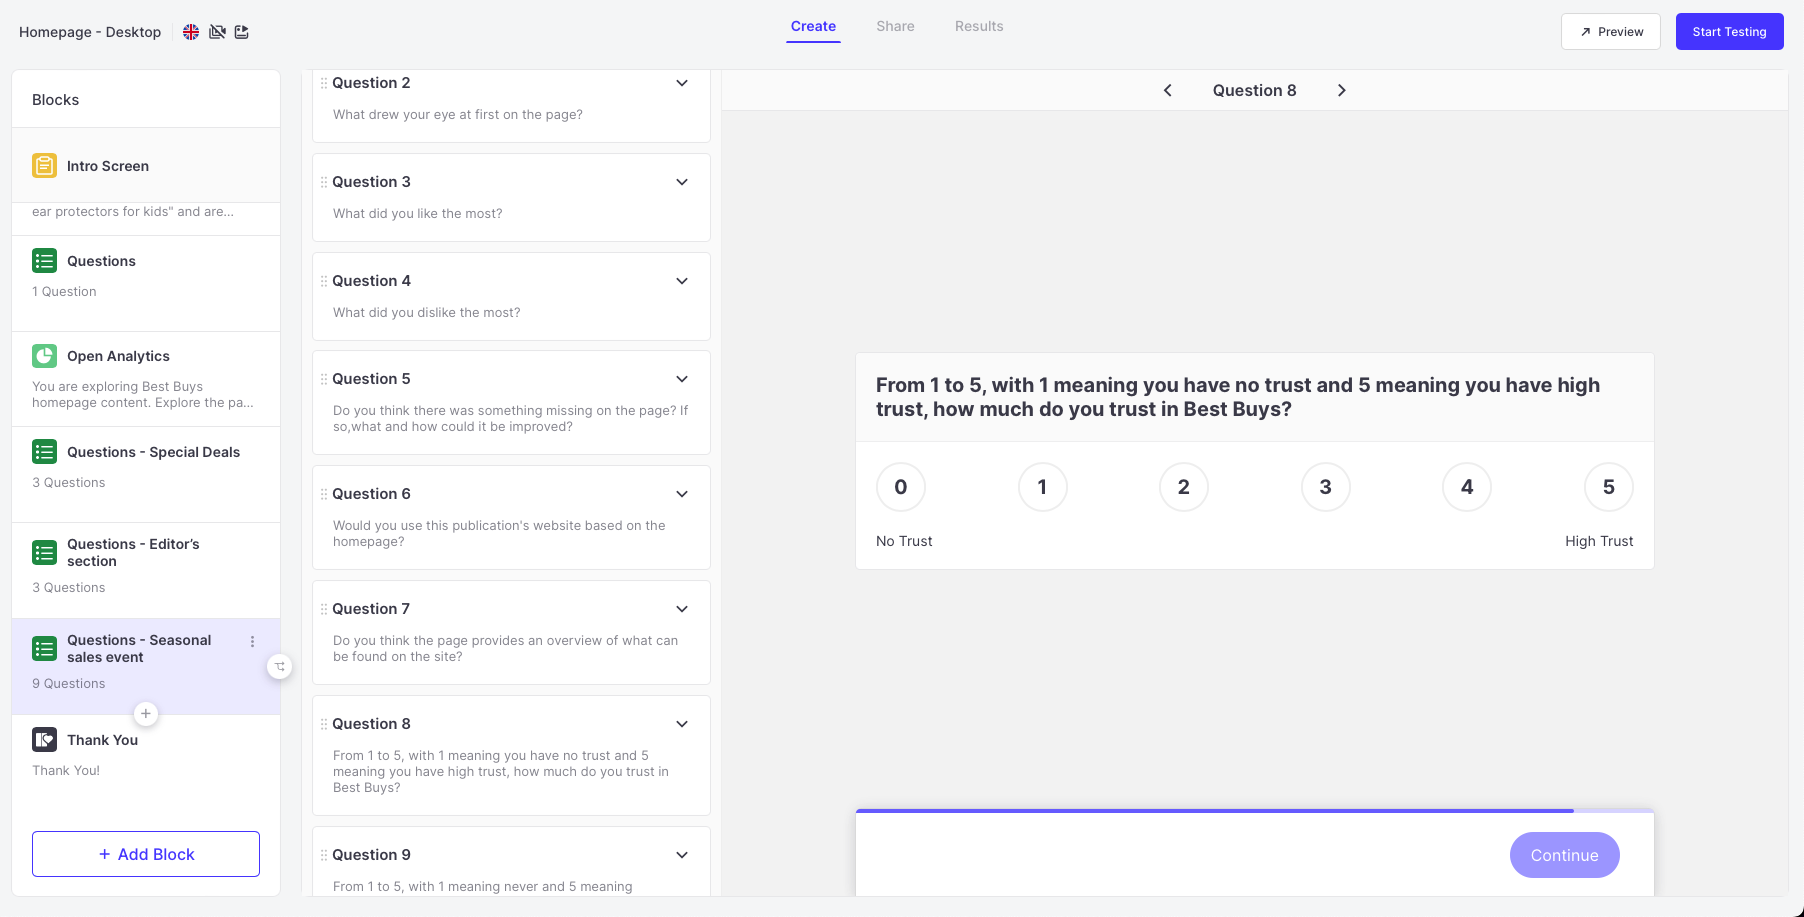Select the Questions - Special Deals block title
The image size is (1804, 917).
coord(153,452)
